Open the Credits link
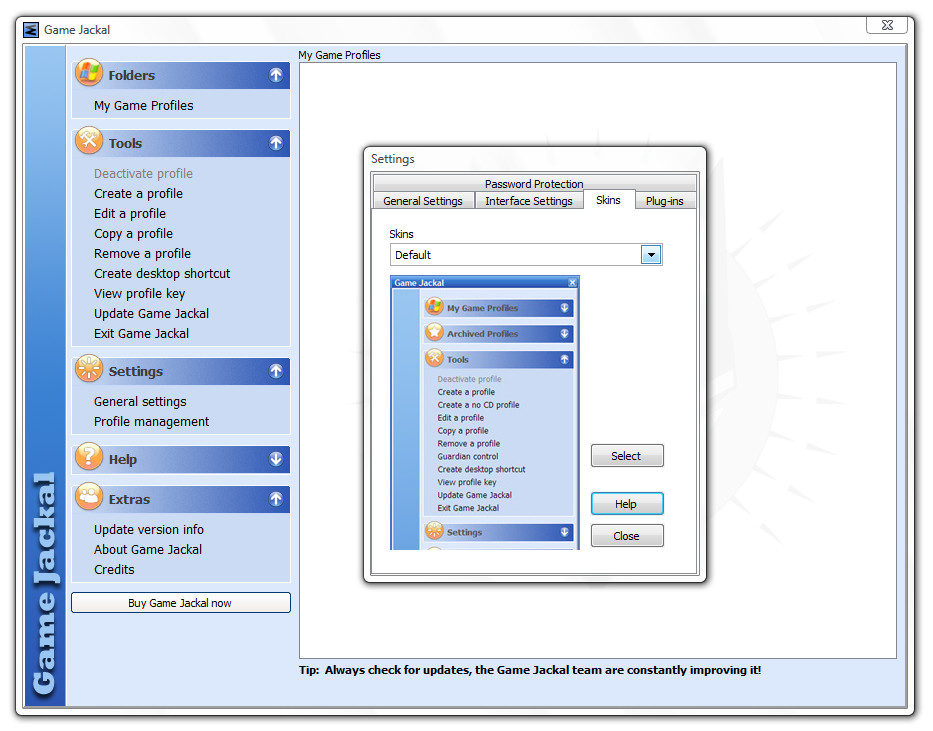 coord(114,569)
